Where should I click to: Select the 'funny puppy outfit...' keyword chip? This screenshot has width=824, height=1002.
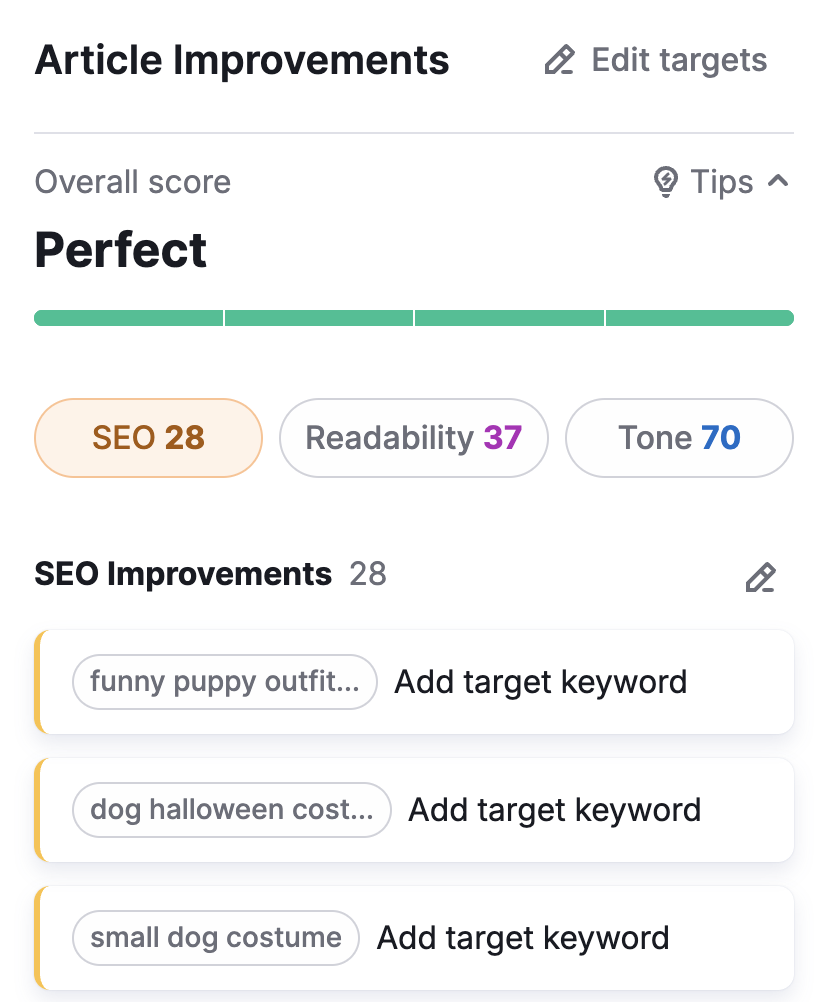(x=224, y=682)
